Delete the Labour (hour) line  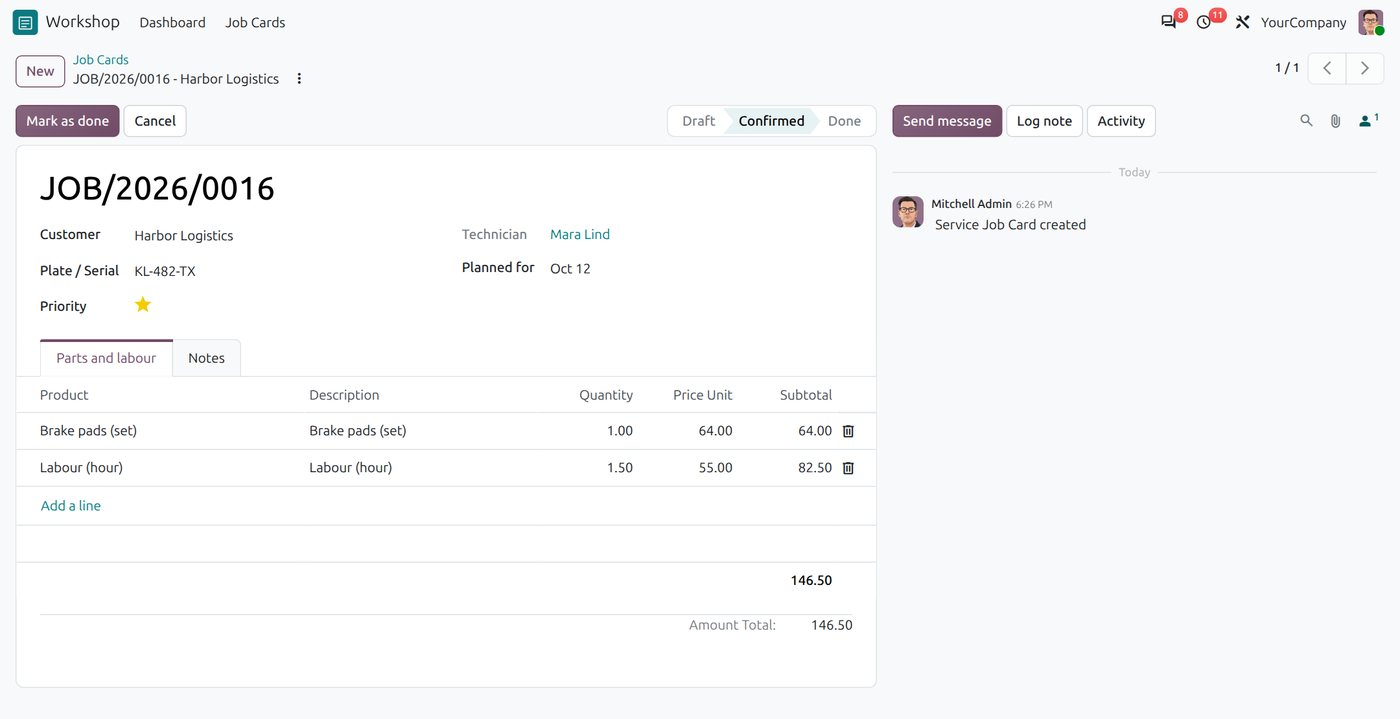tap(848, 468)
